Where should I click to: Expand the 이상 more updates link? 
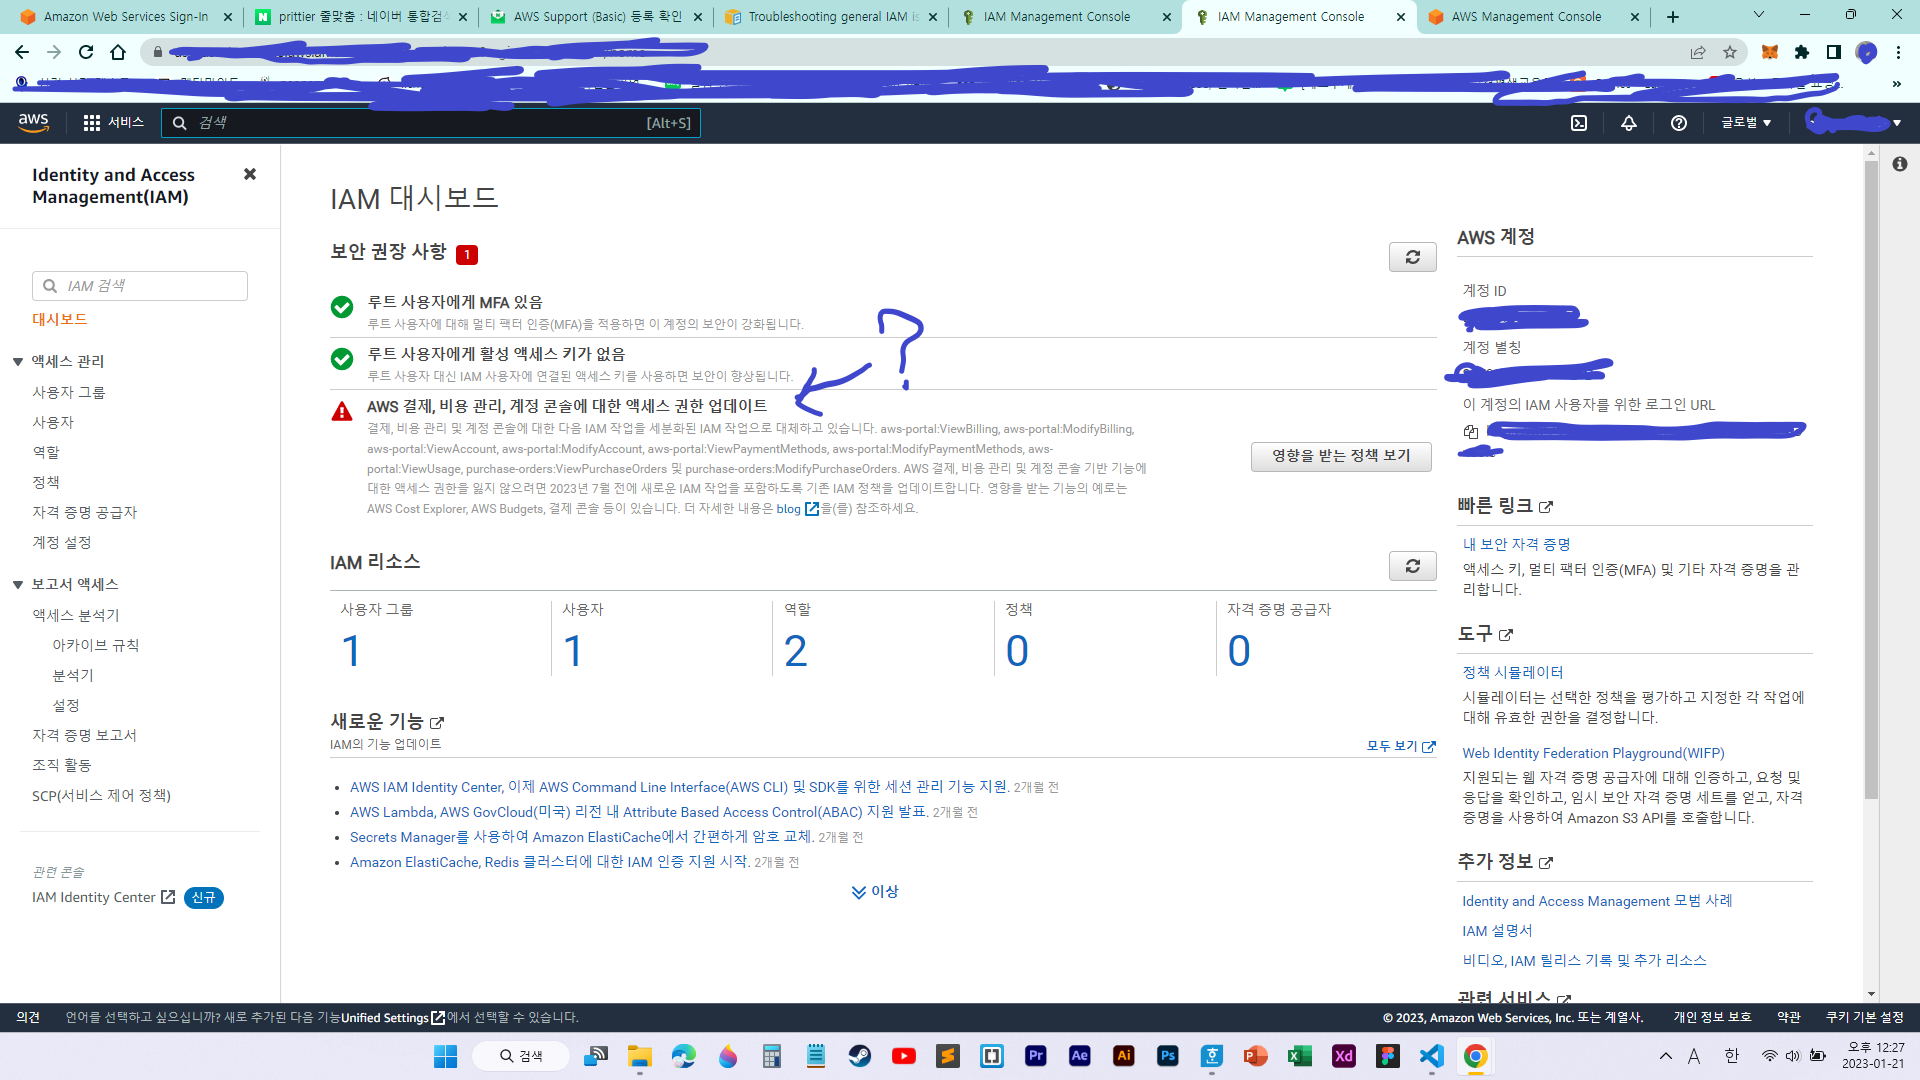tap(875, 891)
